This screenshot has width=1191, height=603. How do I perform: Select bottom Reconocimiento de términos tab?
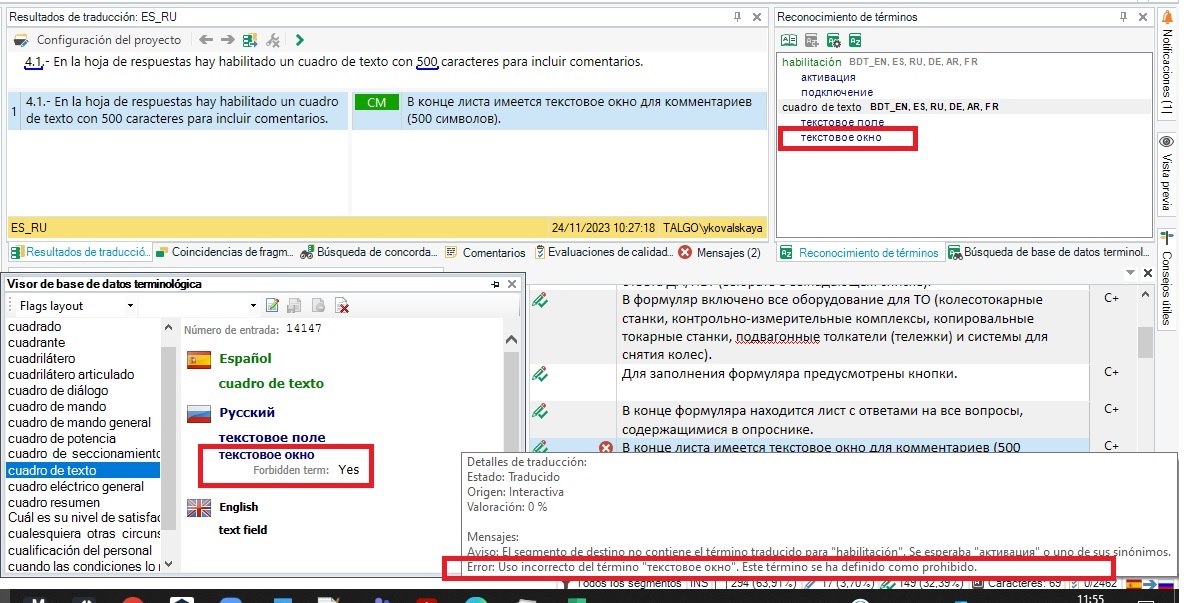point(860,252)
